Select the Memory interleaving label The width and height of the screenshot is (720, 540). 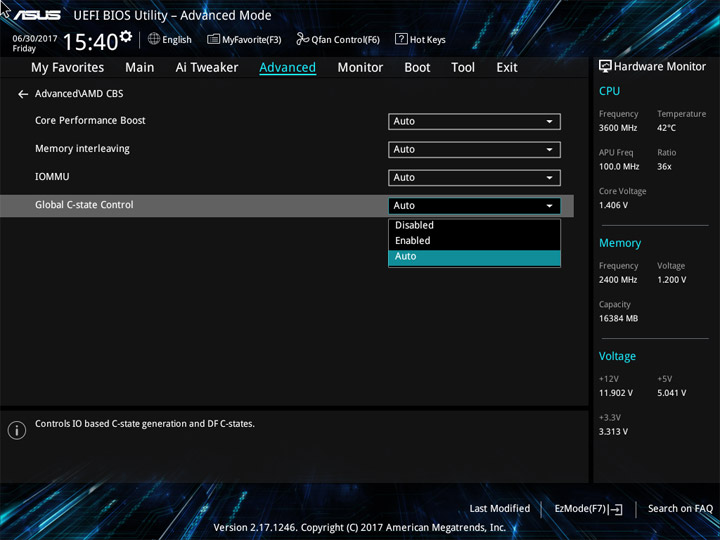[83, 149]
